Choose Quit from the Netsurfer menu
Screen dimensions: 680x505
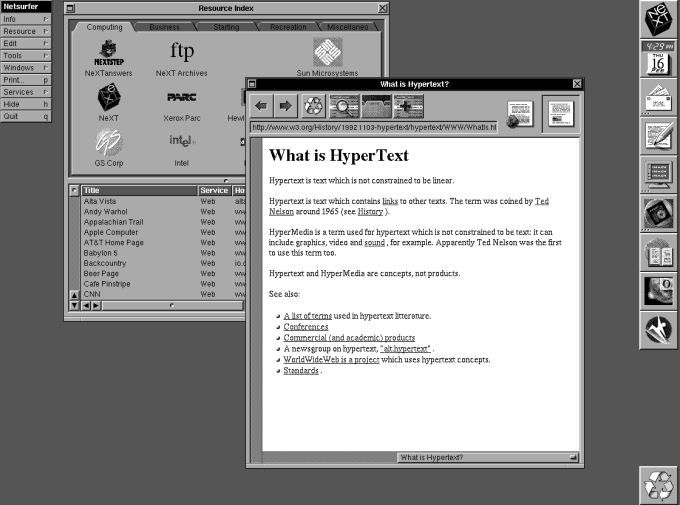pos(26,116)
